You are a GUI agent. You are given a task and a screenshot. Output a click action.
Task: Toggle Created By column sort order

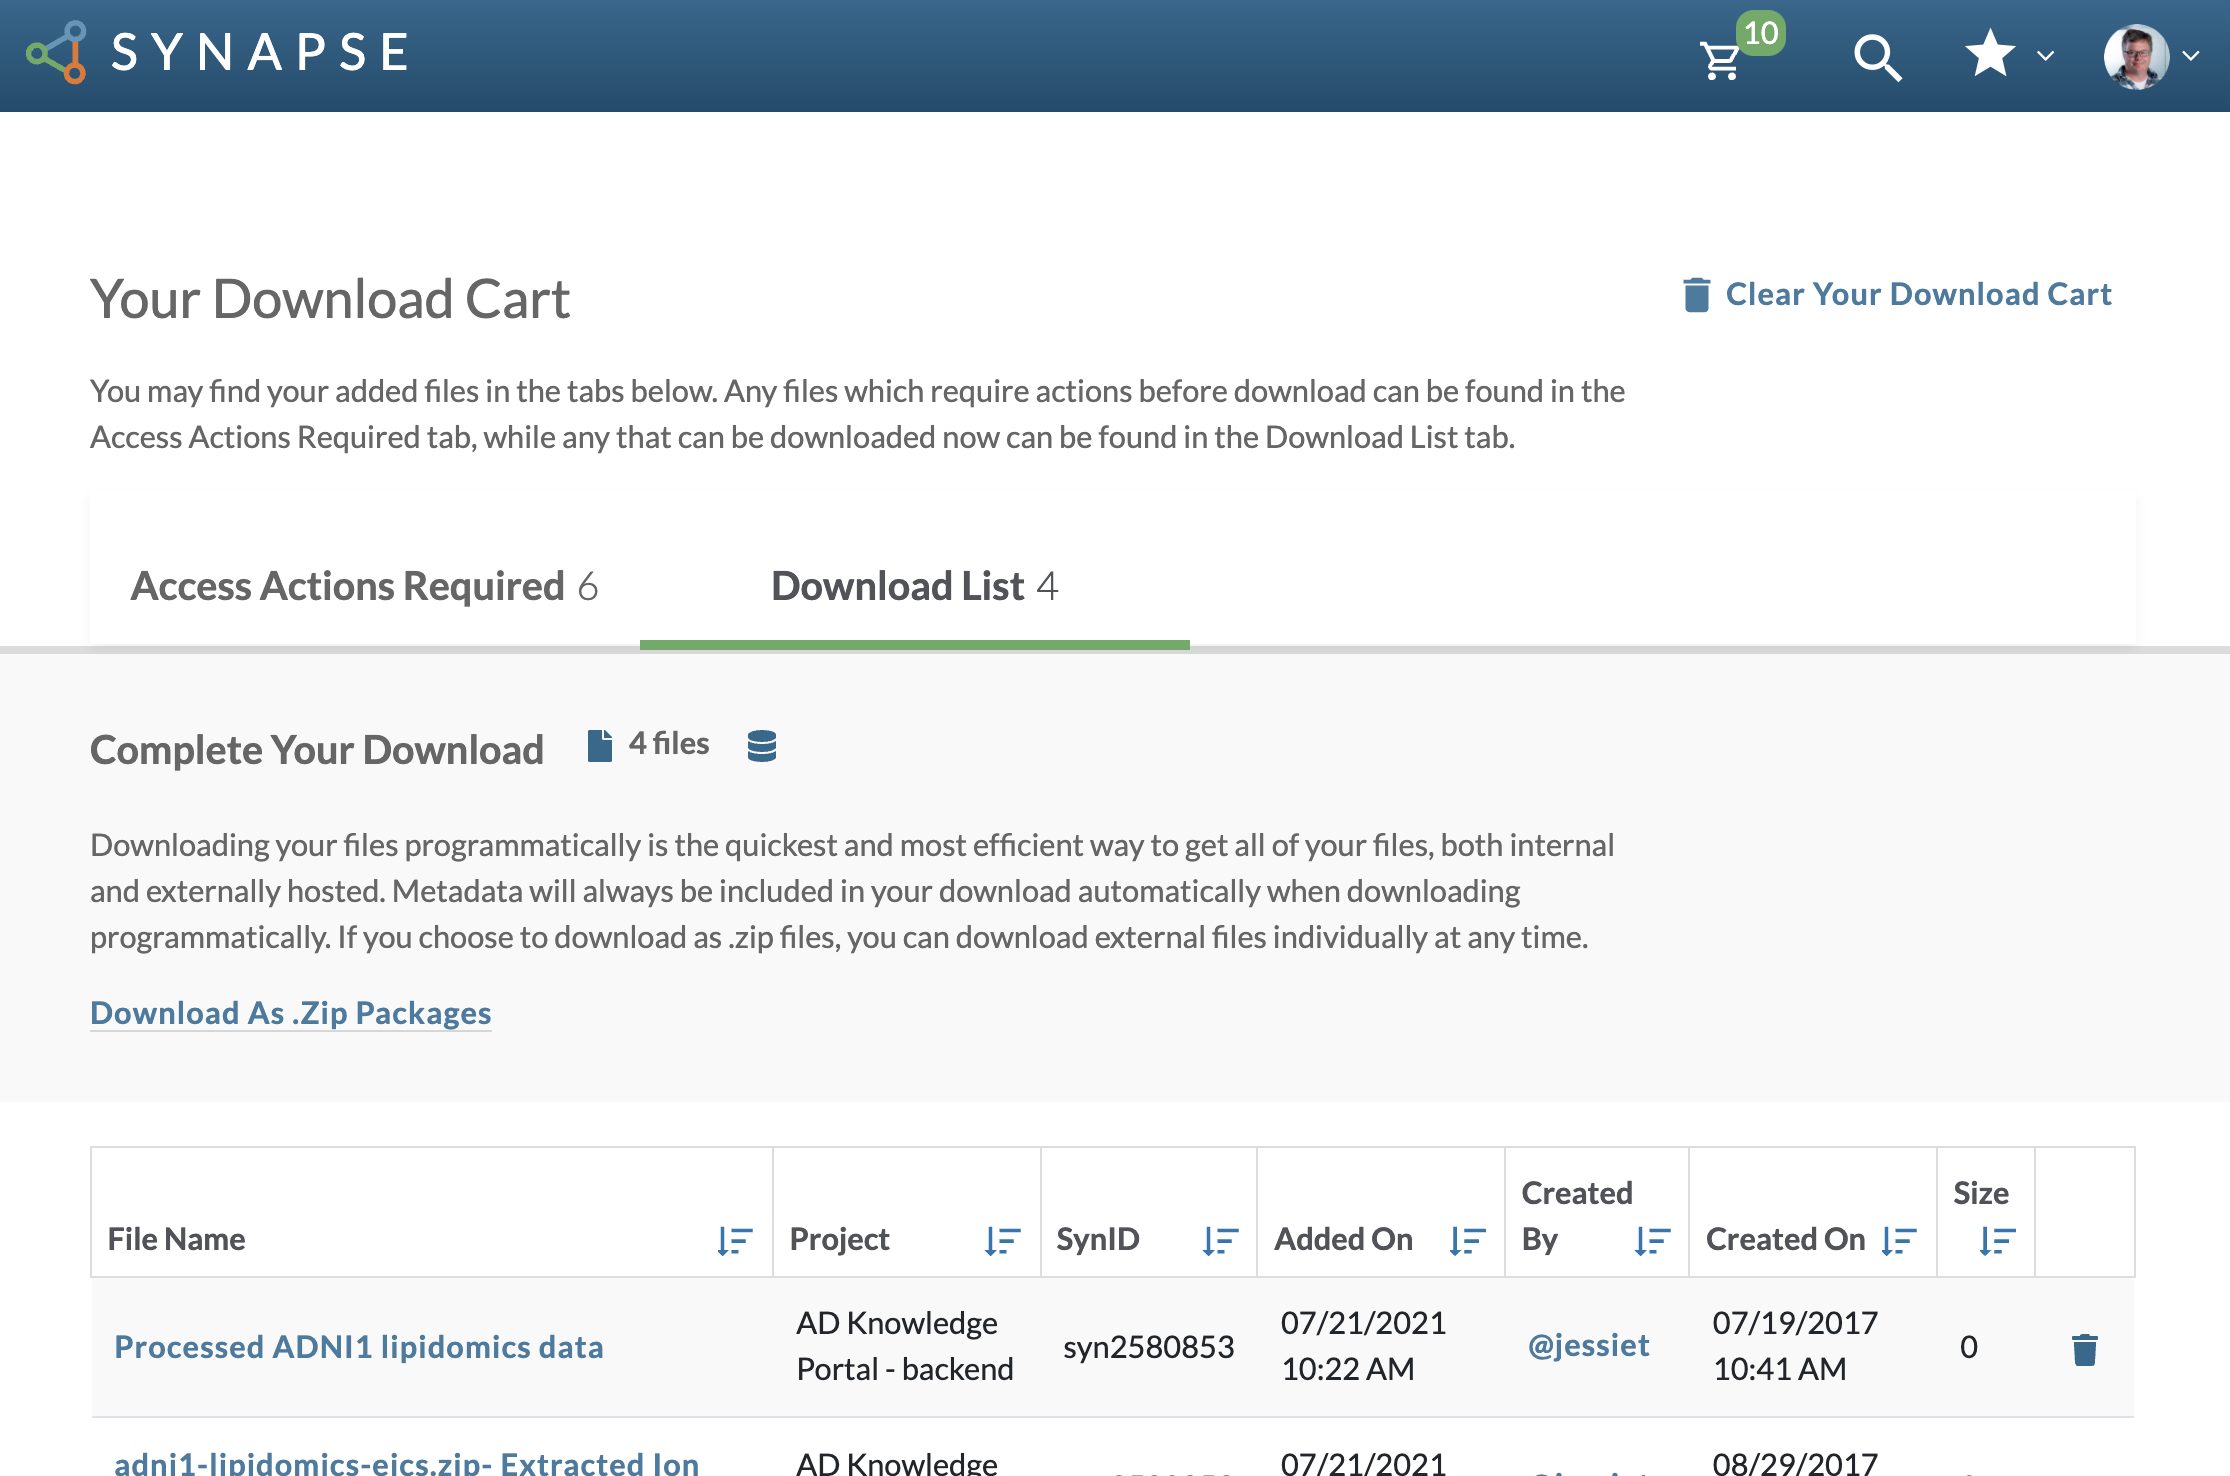pyautogui.click(x=1652, y=1241)
